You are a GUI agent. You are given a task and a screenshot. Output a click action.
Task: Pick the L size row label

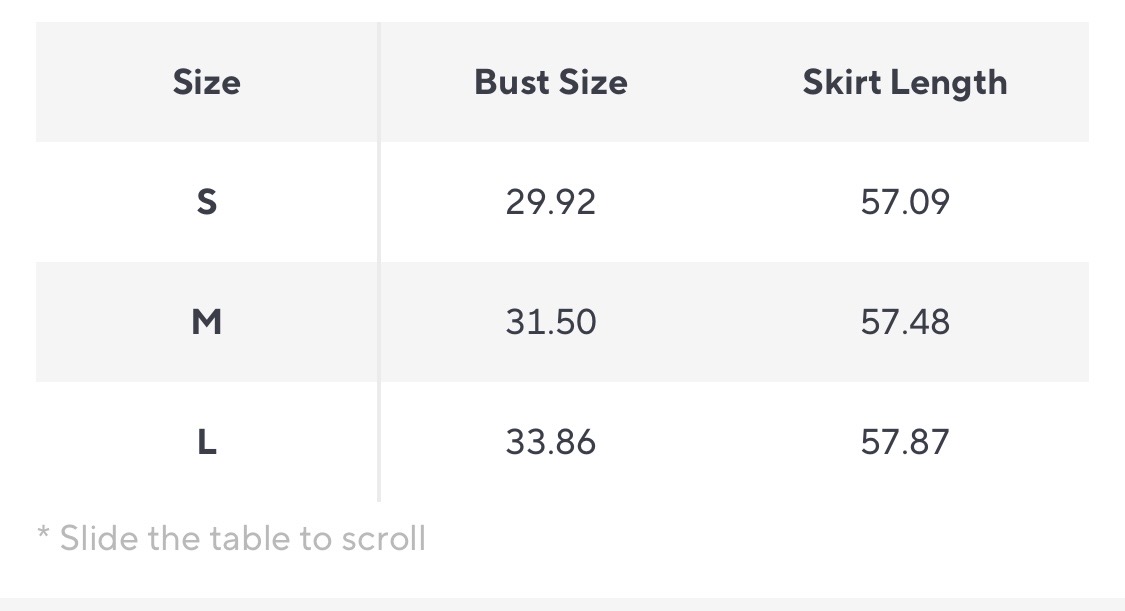206,442
